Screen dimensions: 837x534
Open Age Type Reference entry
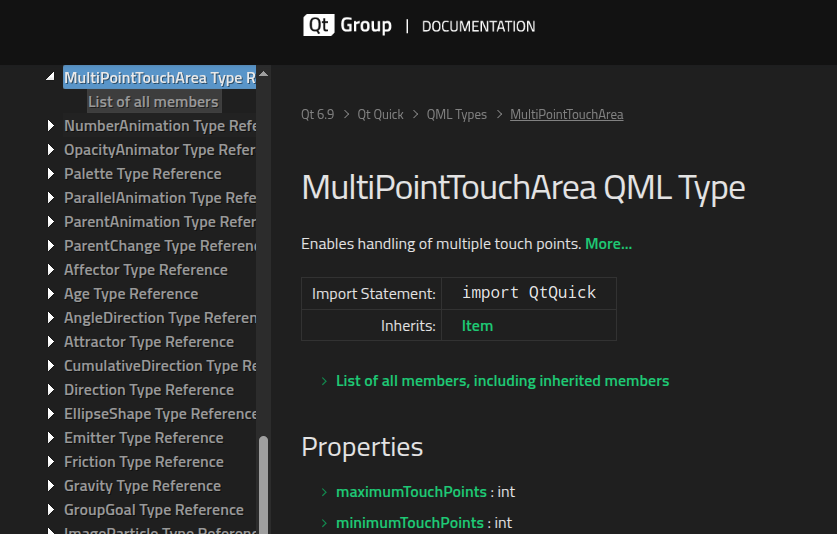(x=131, y=294)
